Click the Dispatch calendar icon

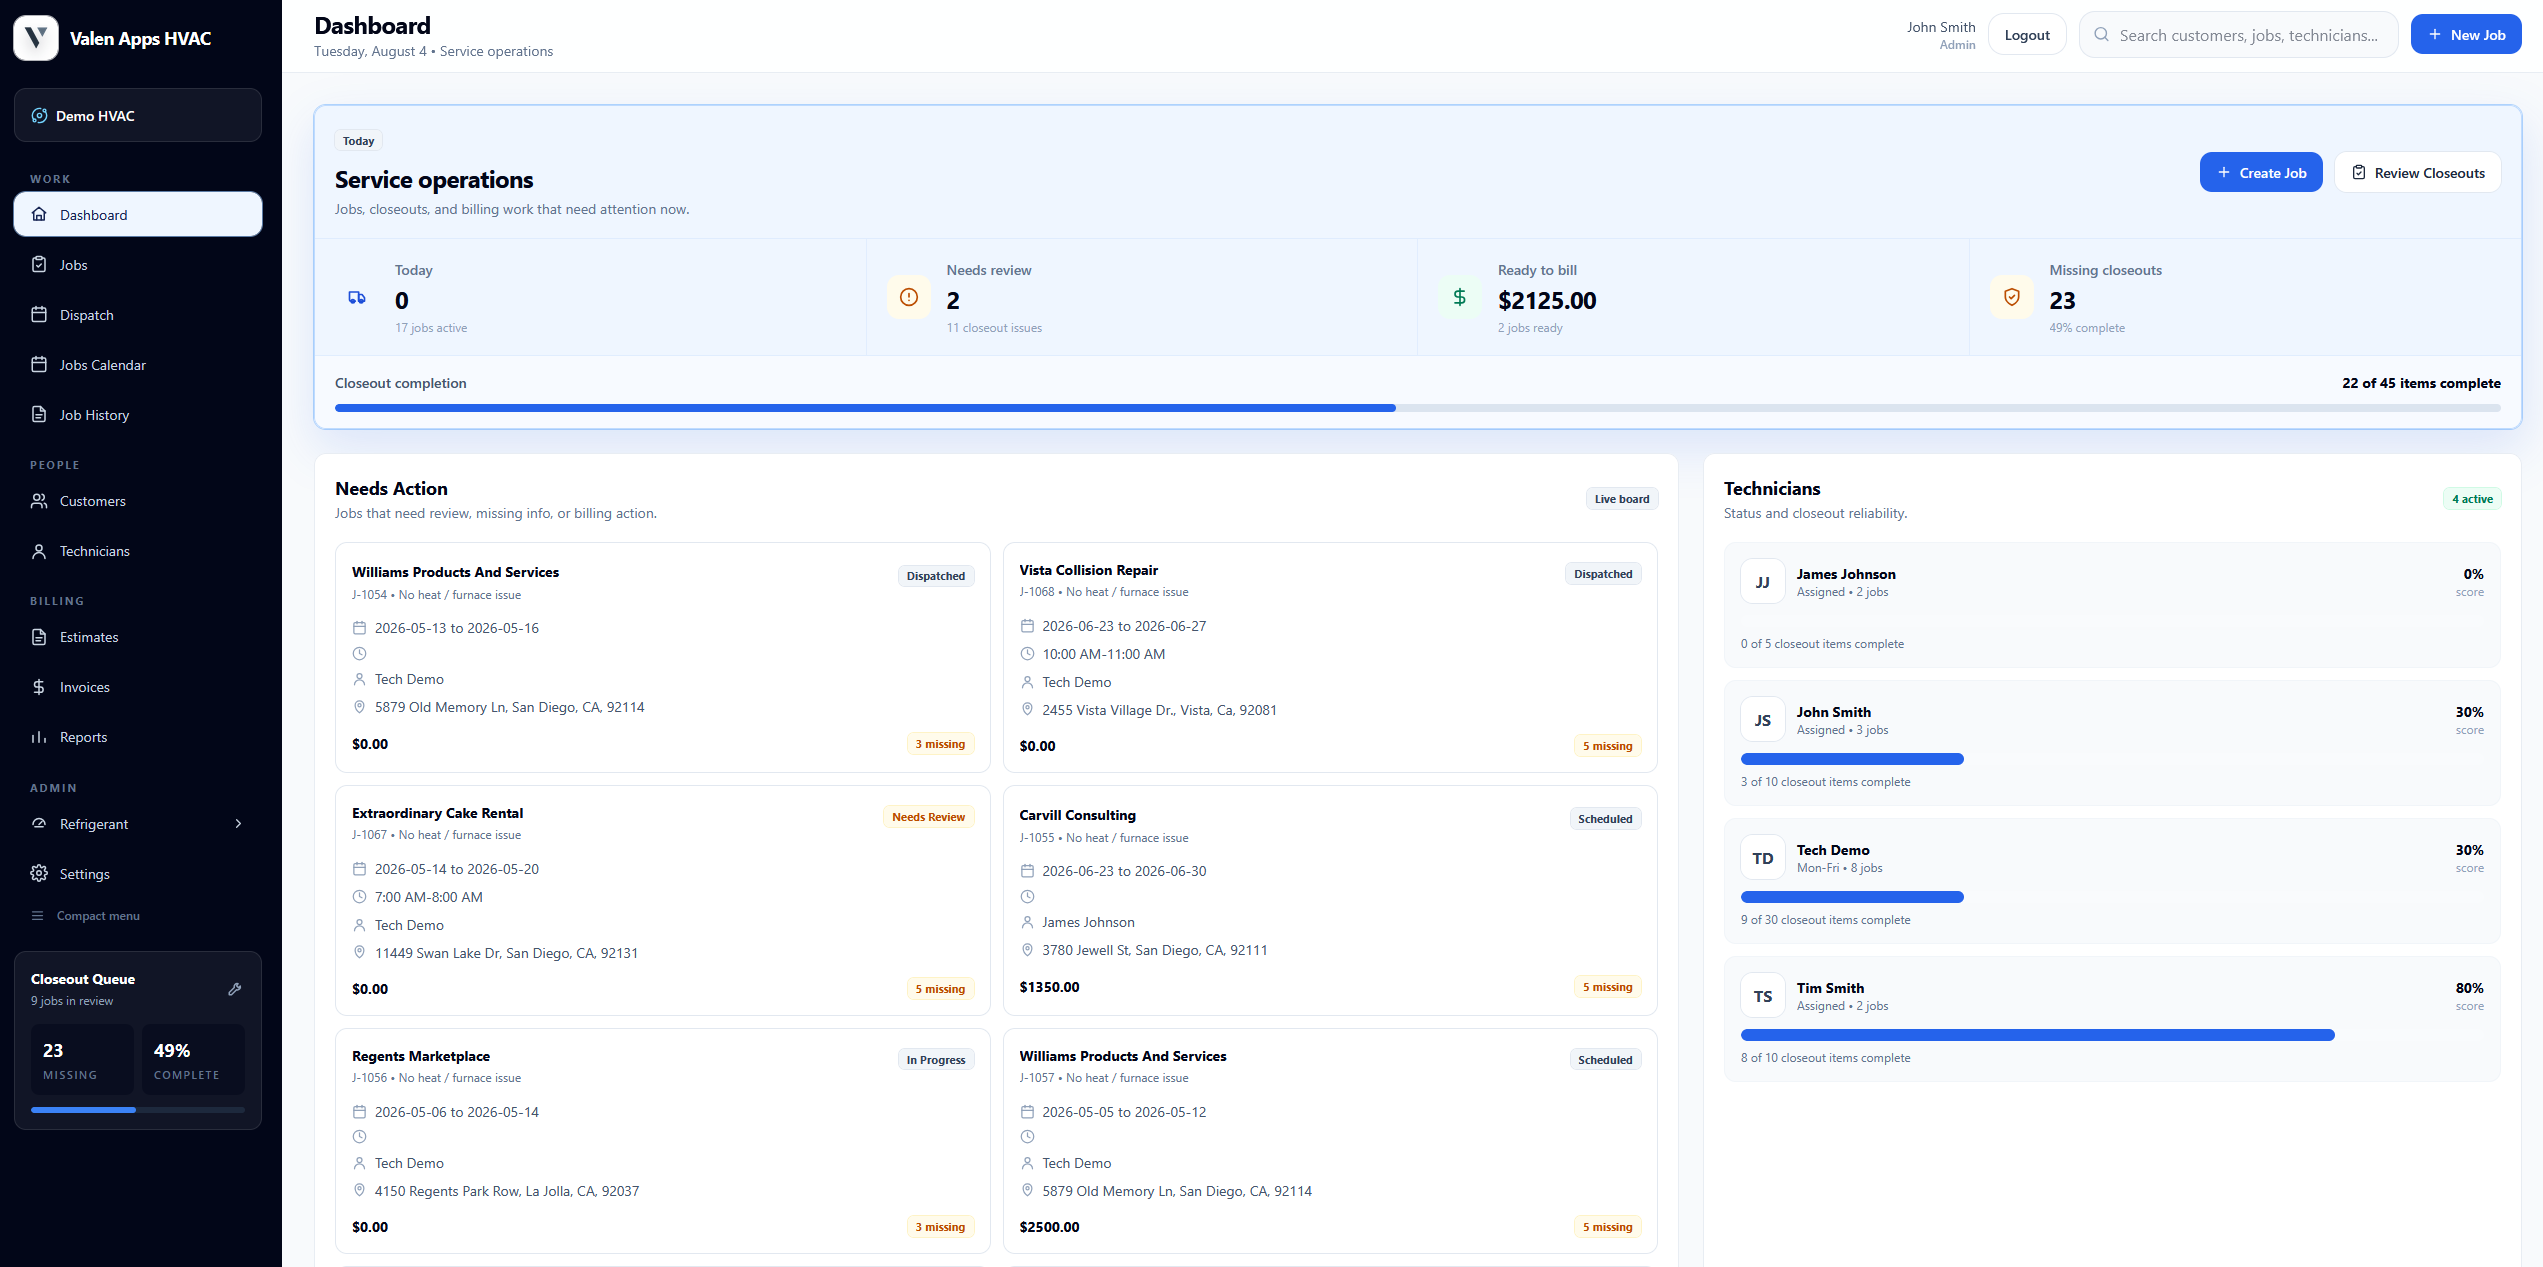[39, 314]
